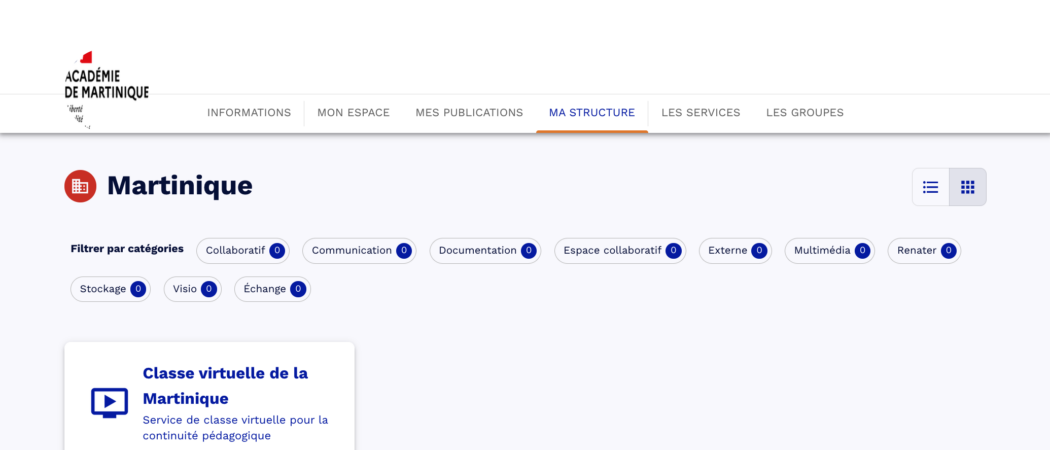Open Les Groupes tab
This screenshot has width=1050, height=450.
(804, 113)
